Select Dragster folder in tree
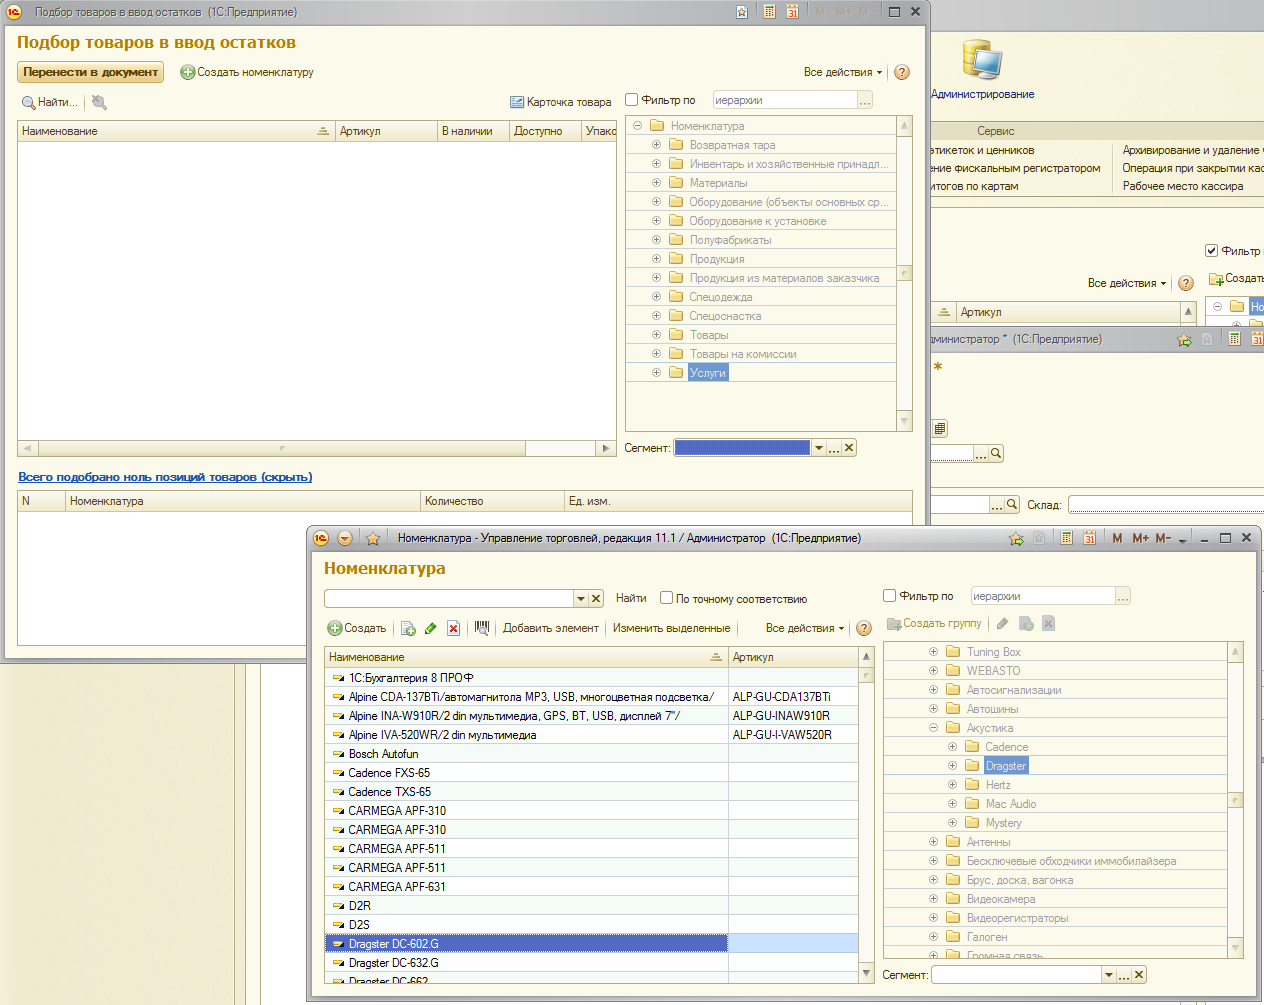Image resolution: width=1264 pixels, height=1005 pixels. coord(1005,766)
